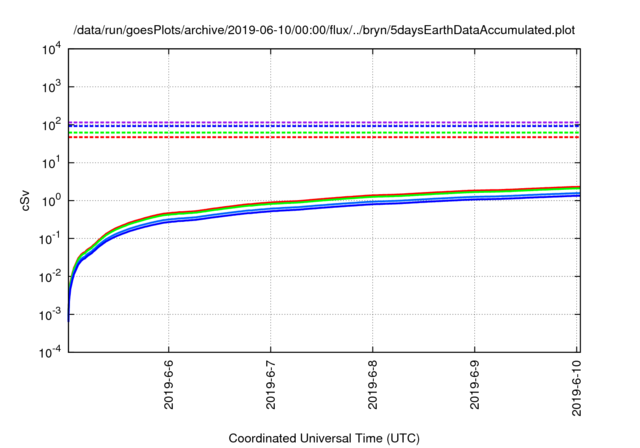Click the red dashed threshold line
The height and width of the screenshot is (448, 640).
pos(324,137)
